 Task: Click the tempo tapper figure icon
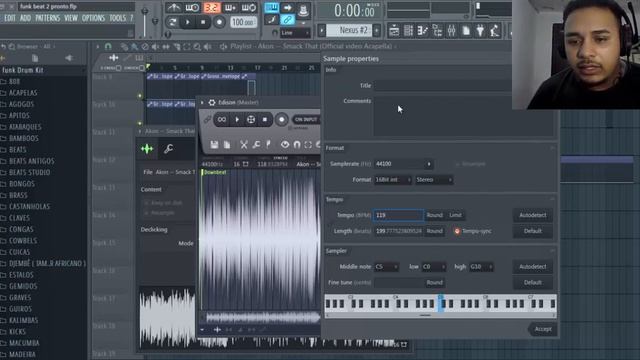(x=495, y=31)
